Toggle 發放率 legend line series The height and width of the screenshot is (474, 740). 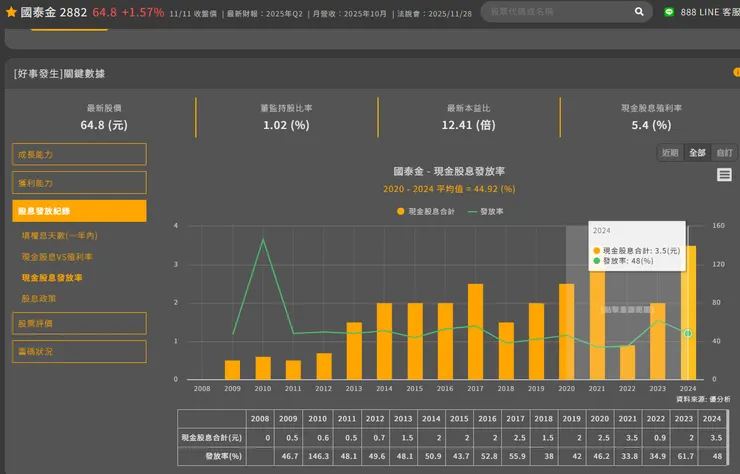click(486, 212)
